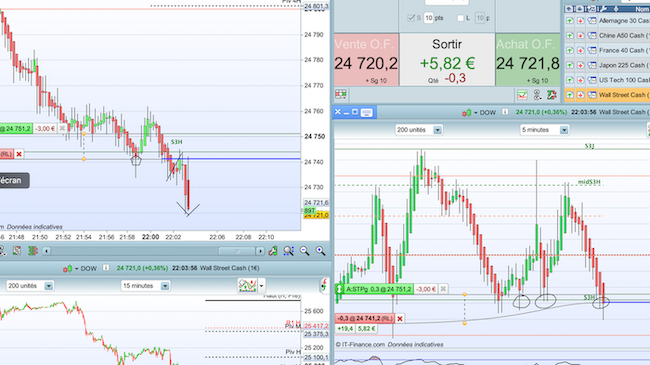Open 200 unités dropdown in 5 minutes chart

(x=419, y=130)
